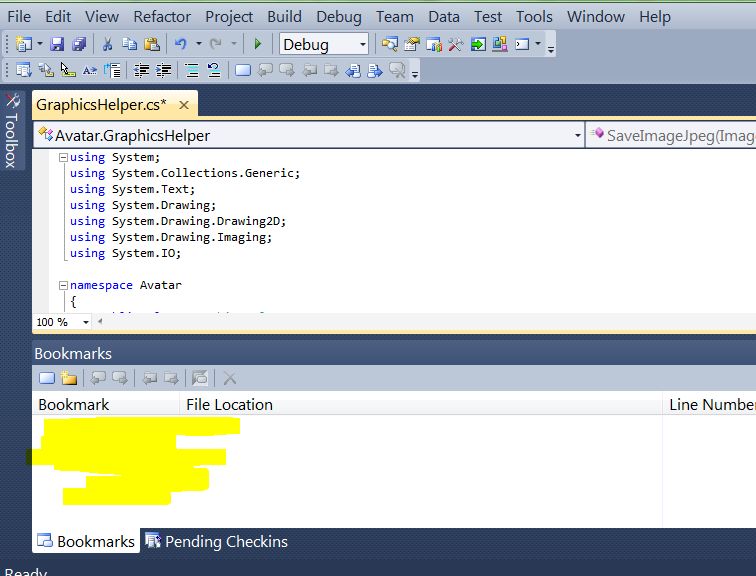The height and width of the screenshot is (576, 756).
Task: Sort by the Bookmark column header
Action: [106, 404]
